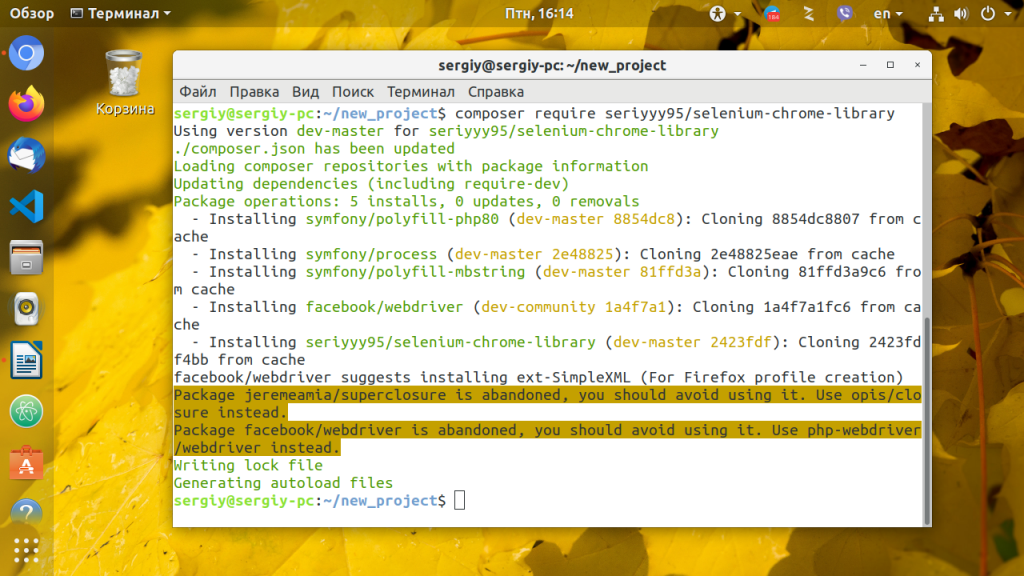Screen dimensions: 1024x576
Task: Launch Visual Studio Code from dock
Action: pyautogui.click(x=26, y=206)
